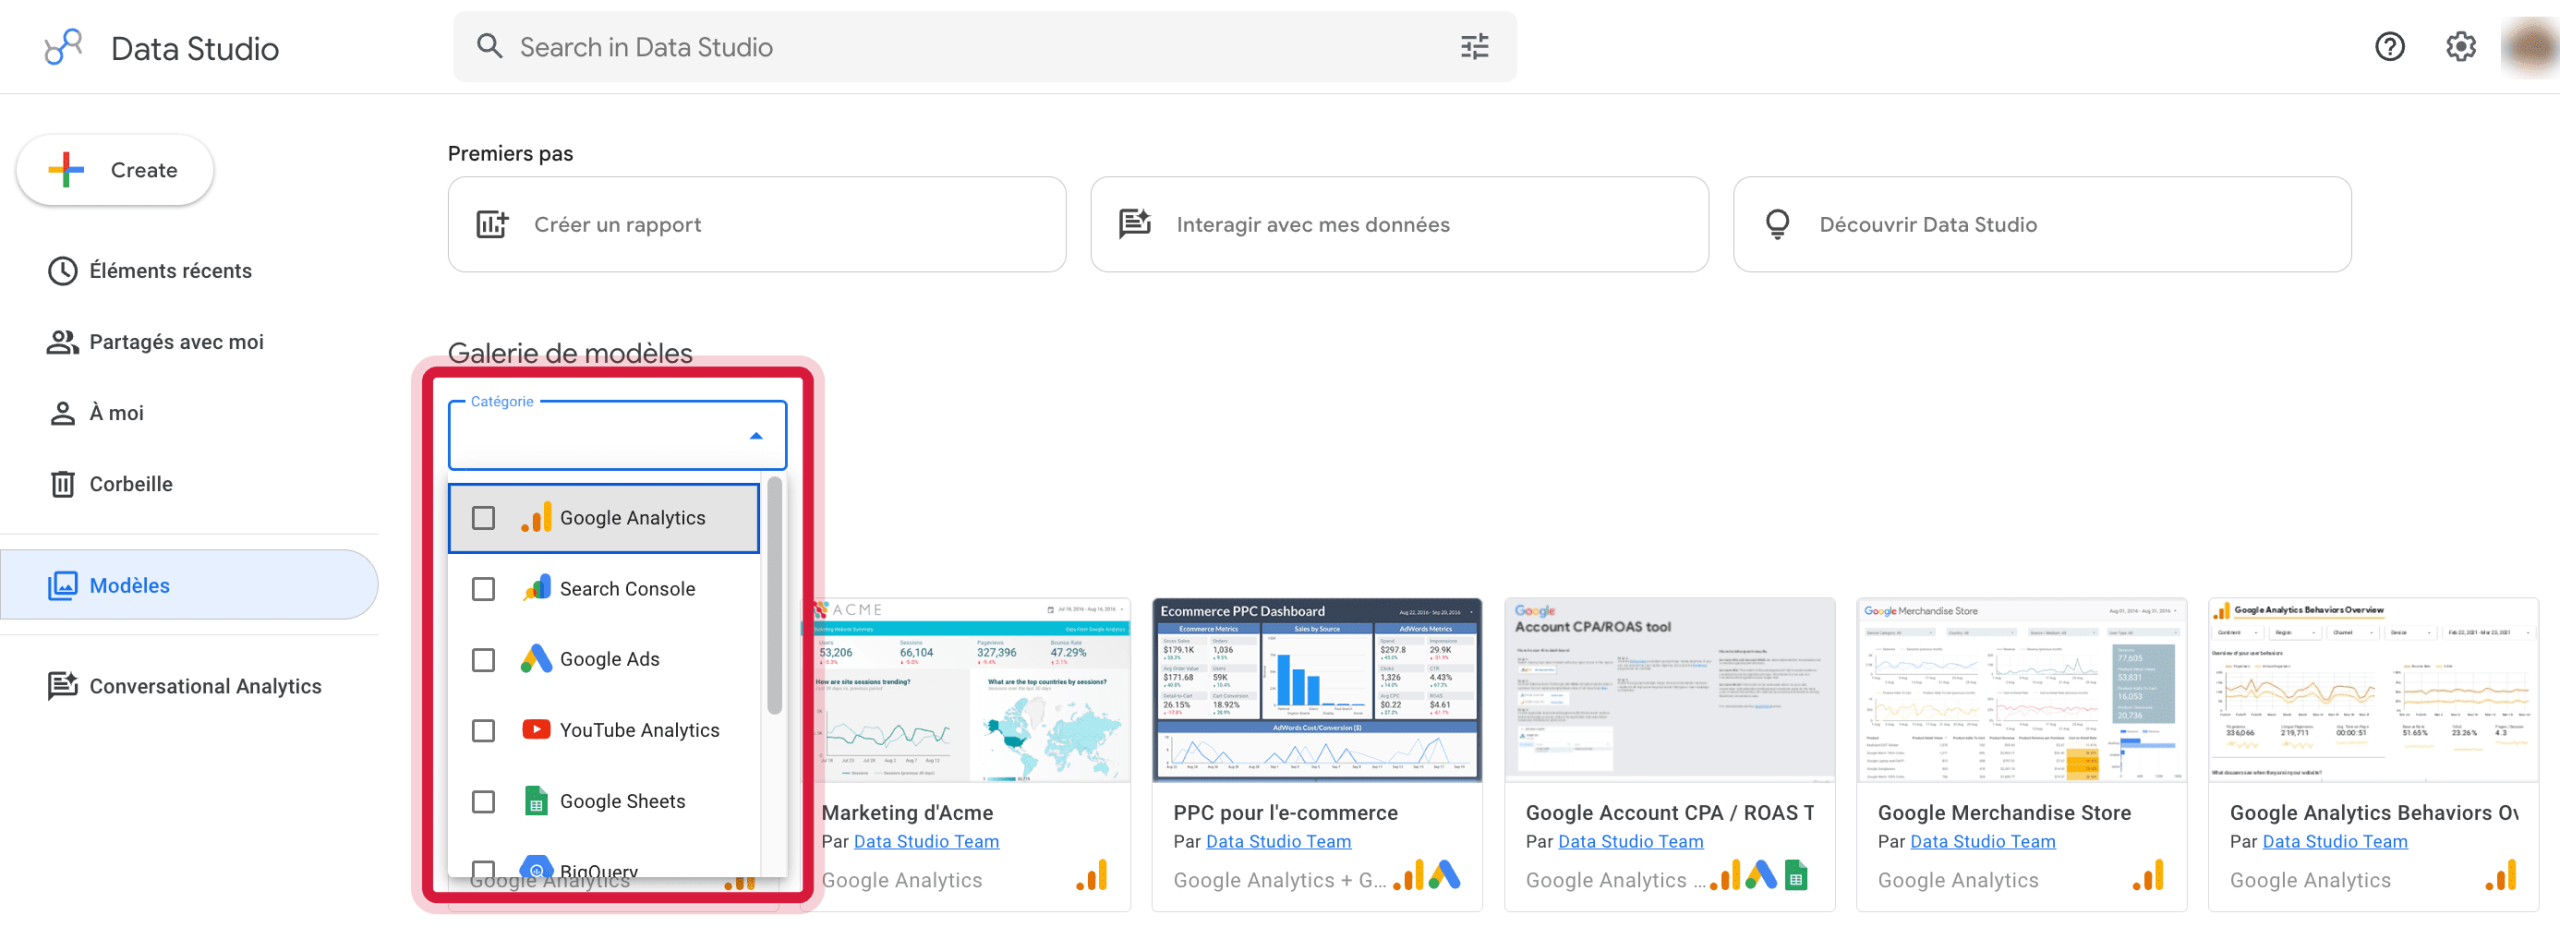Image resolution: width=2560 pixels, height=951 pixels.
Task: Open Partagés avec moi section
Action: point(156,342)
